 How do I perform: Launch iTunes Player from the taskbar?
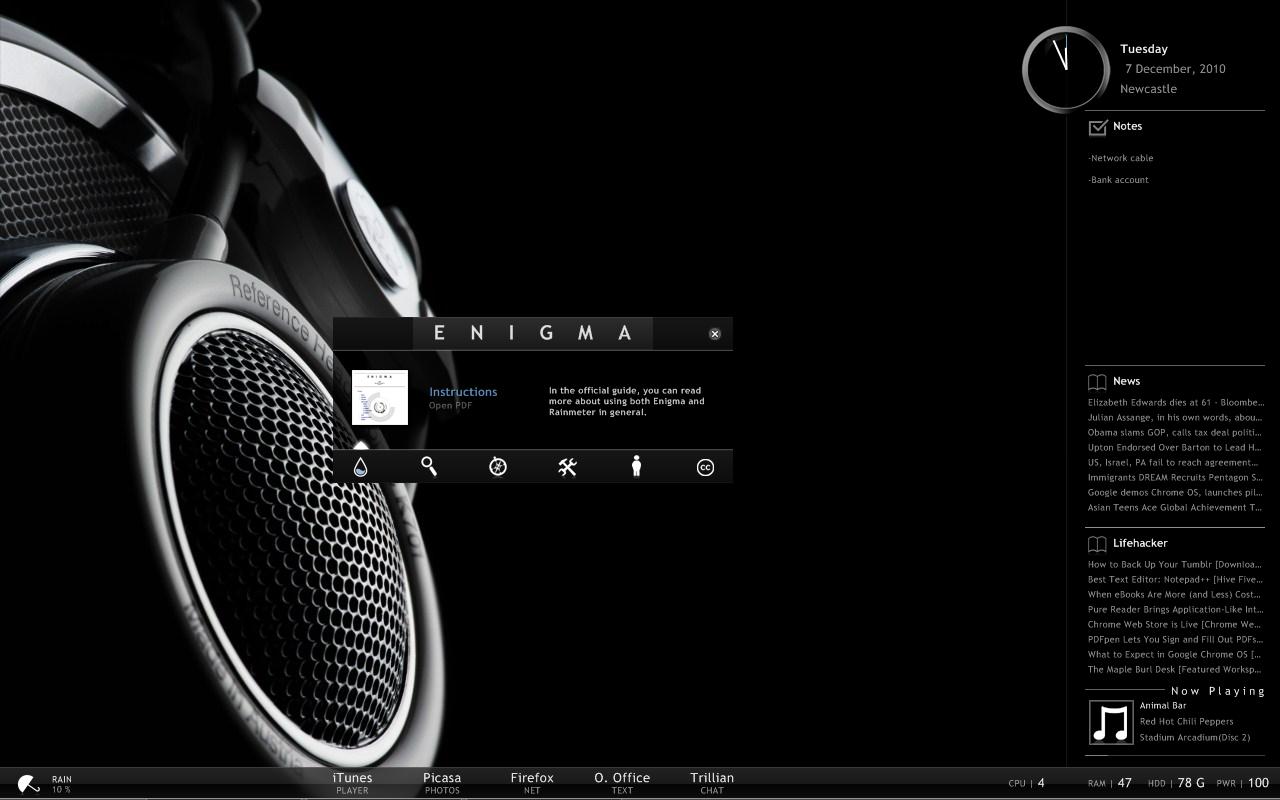coord(352,782)
